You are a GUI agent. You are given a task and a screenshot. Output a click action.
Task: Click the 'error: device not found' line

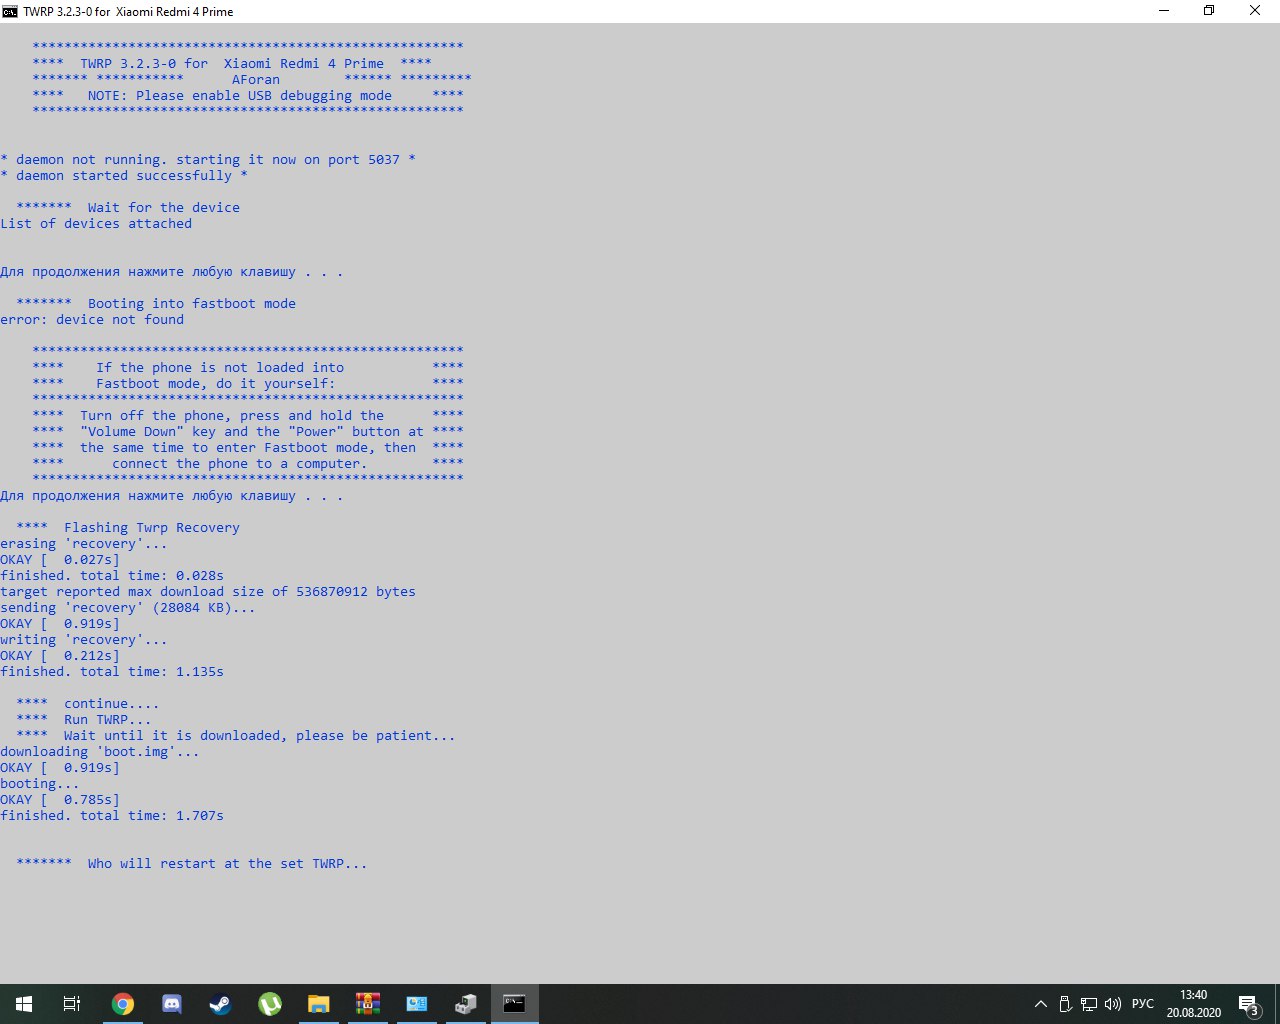(x=92, y=320)
